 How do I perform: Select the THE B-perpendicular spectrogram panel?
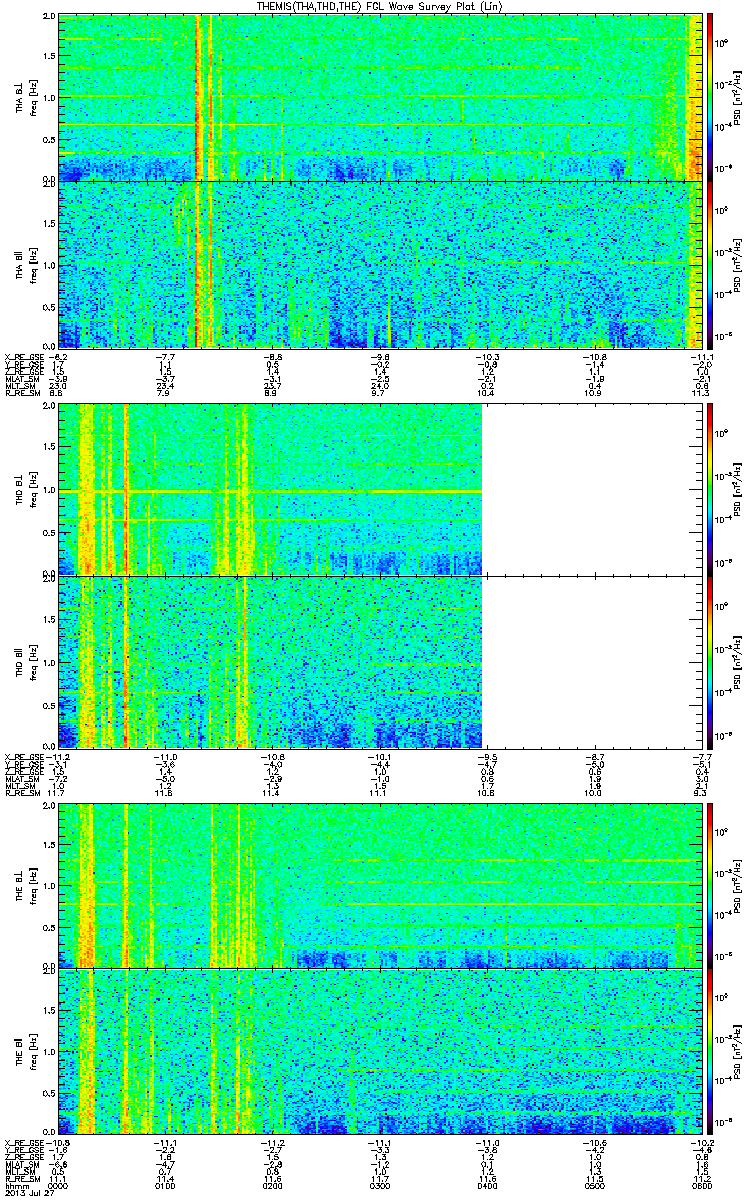click(380, 886)
